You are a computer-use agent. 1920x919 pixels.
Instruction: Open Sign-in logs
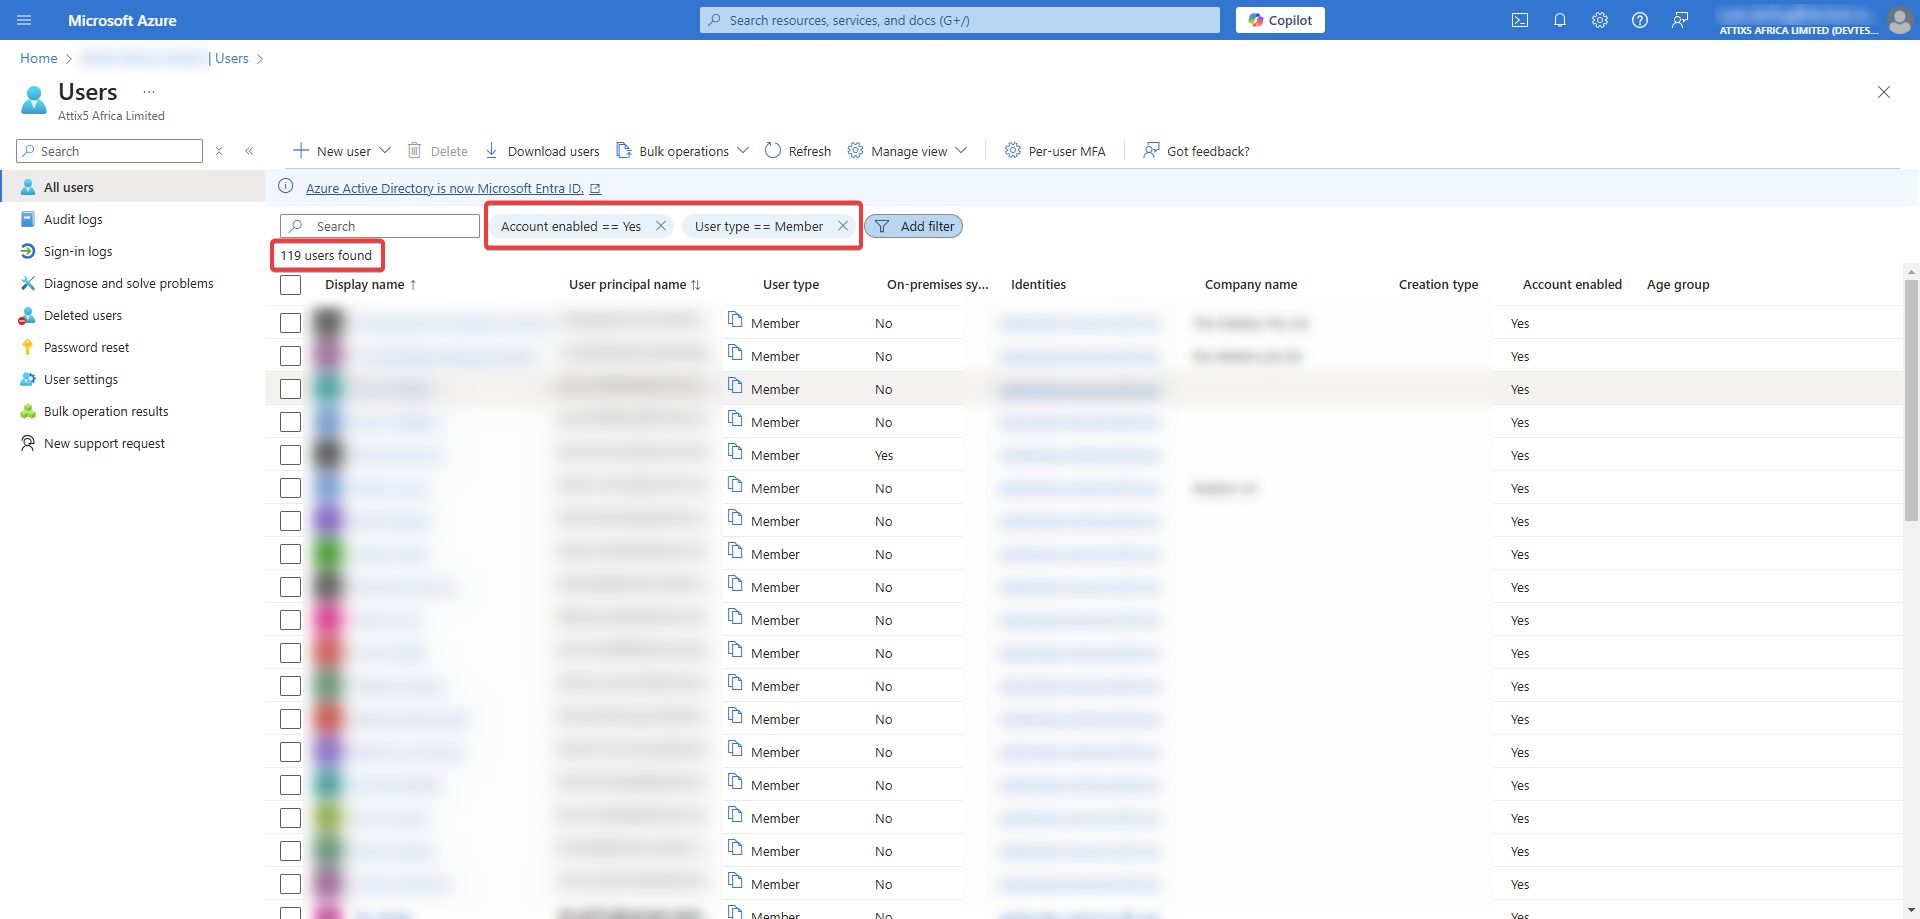[78, 251]
